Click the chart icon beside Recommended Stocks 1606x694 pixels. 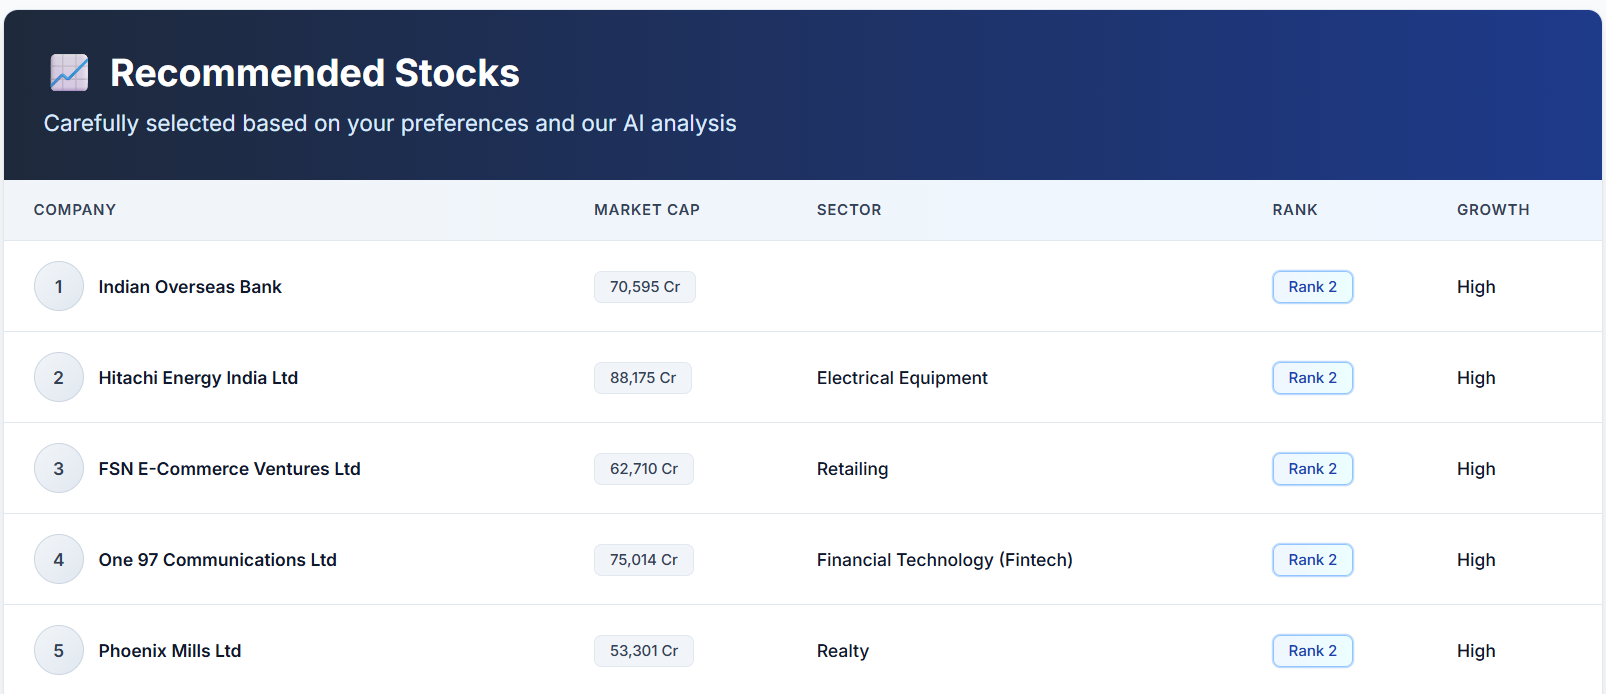pos(69,73)
